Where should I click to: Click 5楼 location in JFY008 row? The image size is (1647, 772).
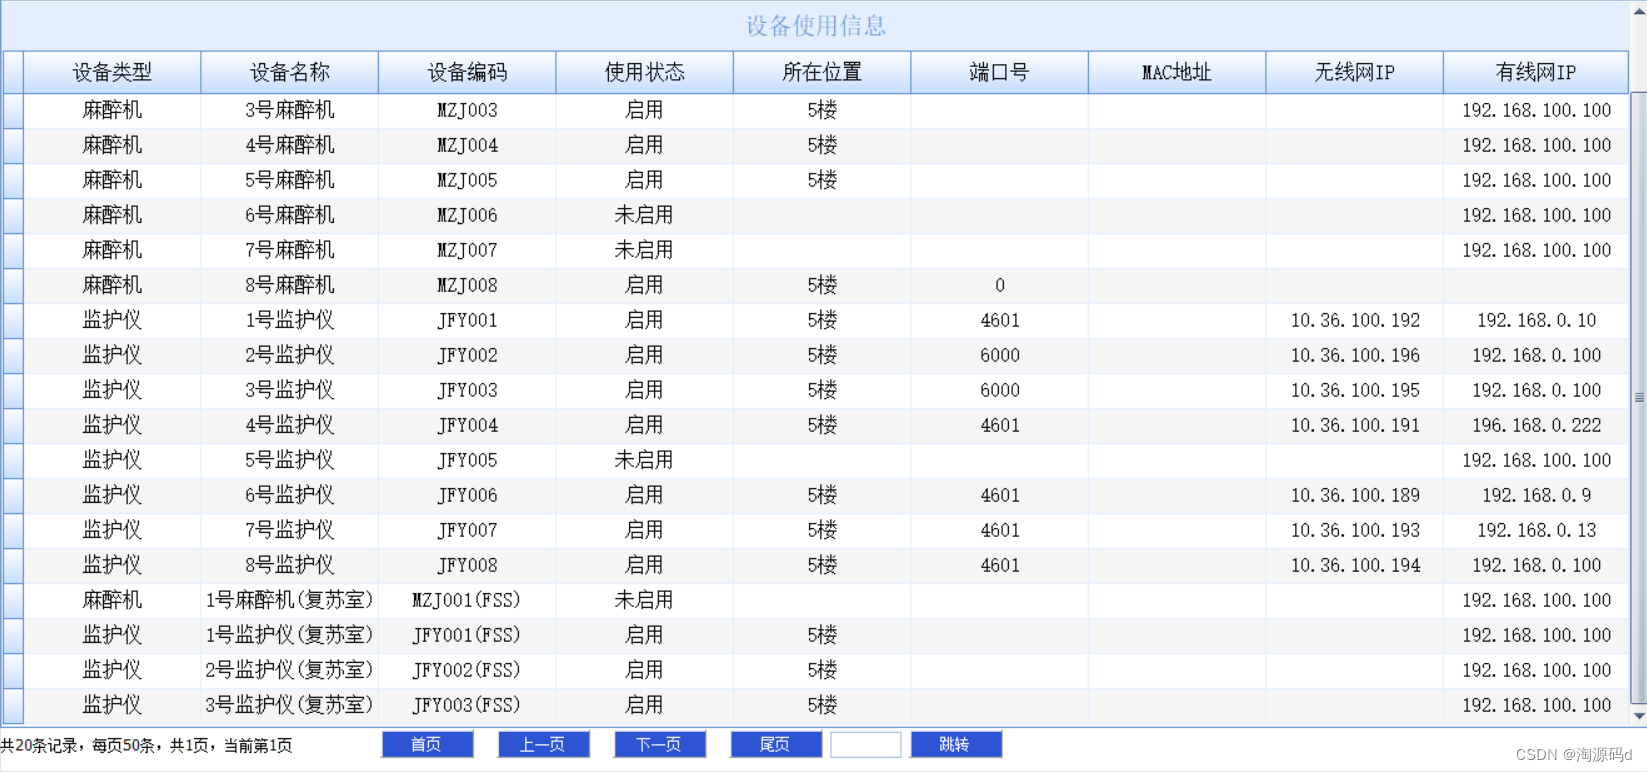pos(822,565)
